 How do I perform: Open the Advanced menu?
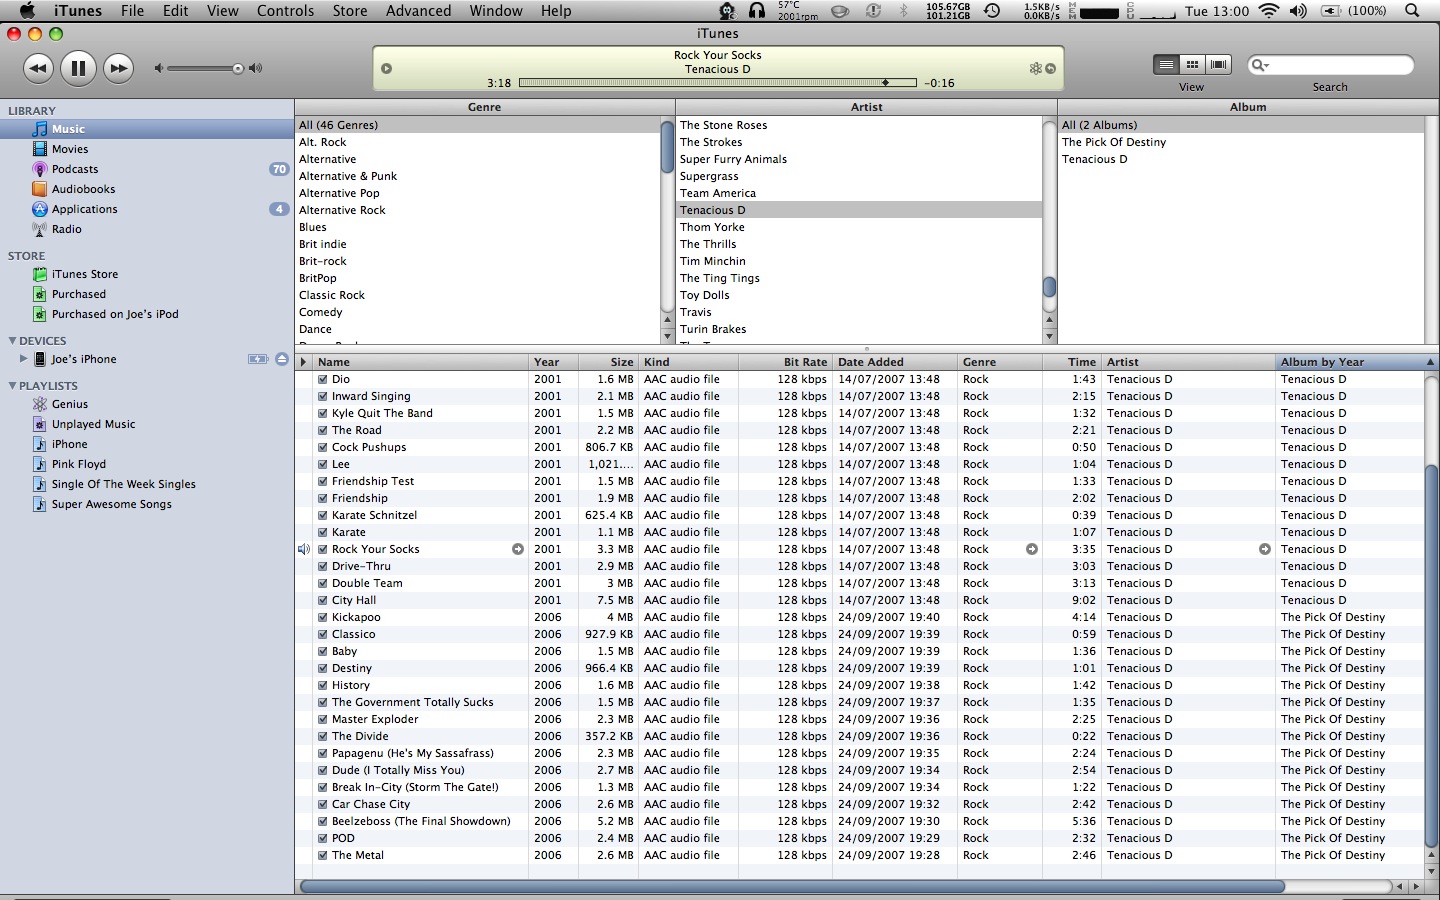(418, 11)
